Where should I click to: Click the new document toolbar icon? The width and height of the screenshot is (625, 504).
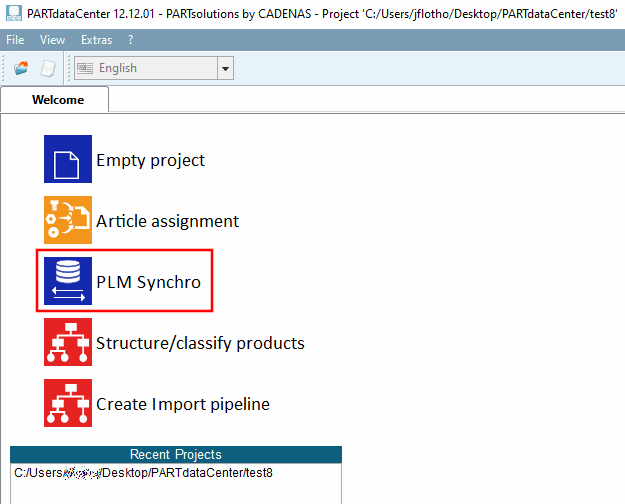(x=48, y=68)
